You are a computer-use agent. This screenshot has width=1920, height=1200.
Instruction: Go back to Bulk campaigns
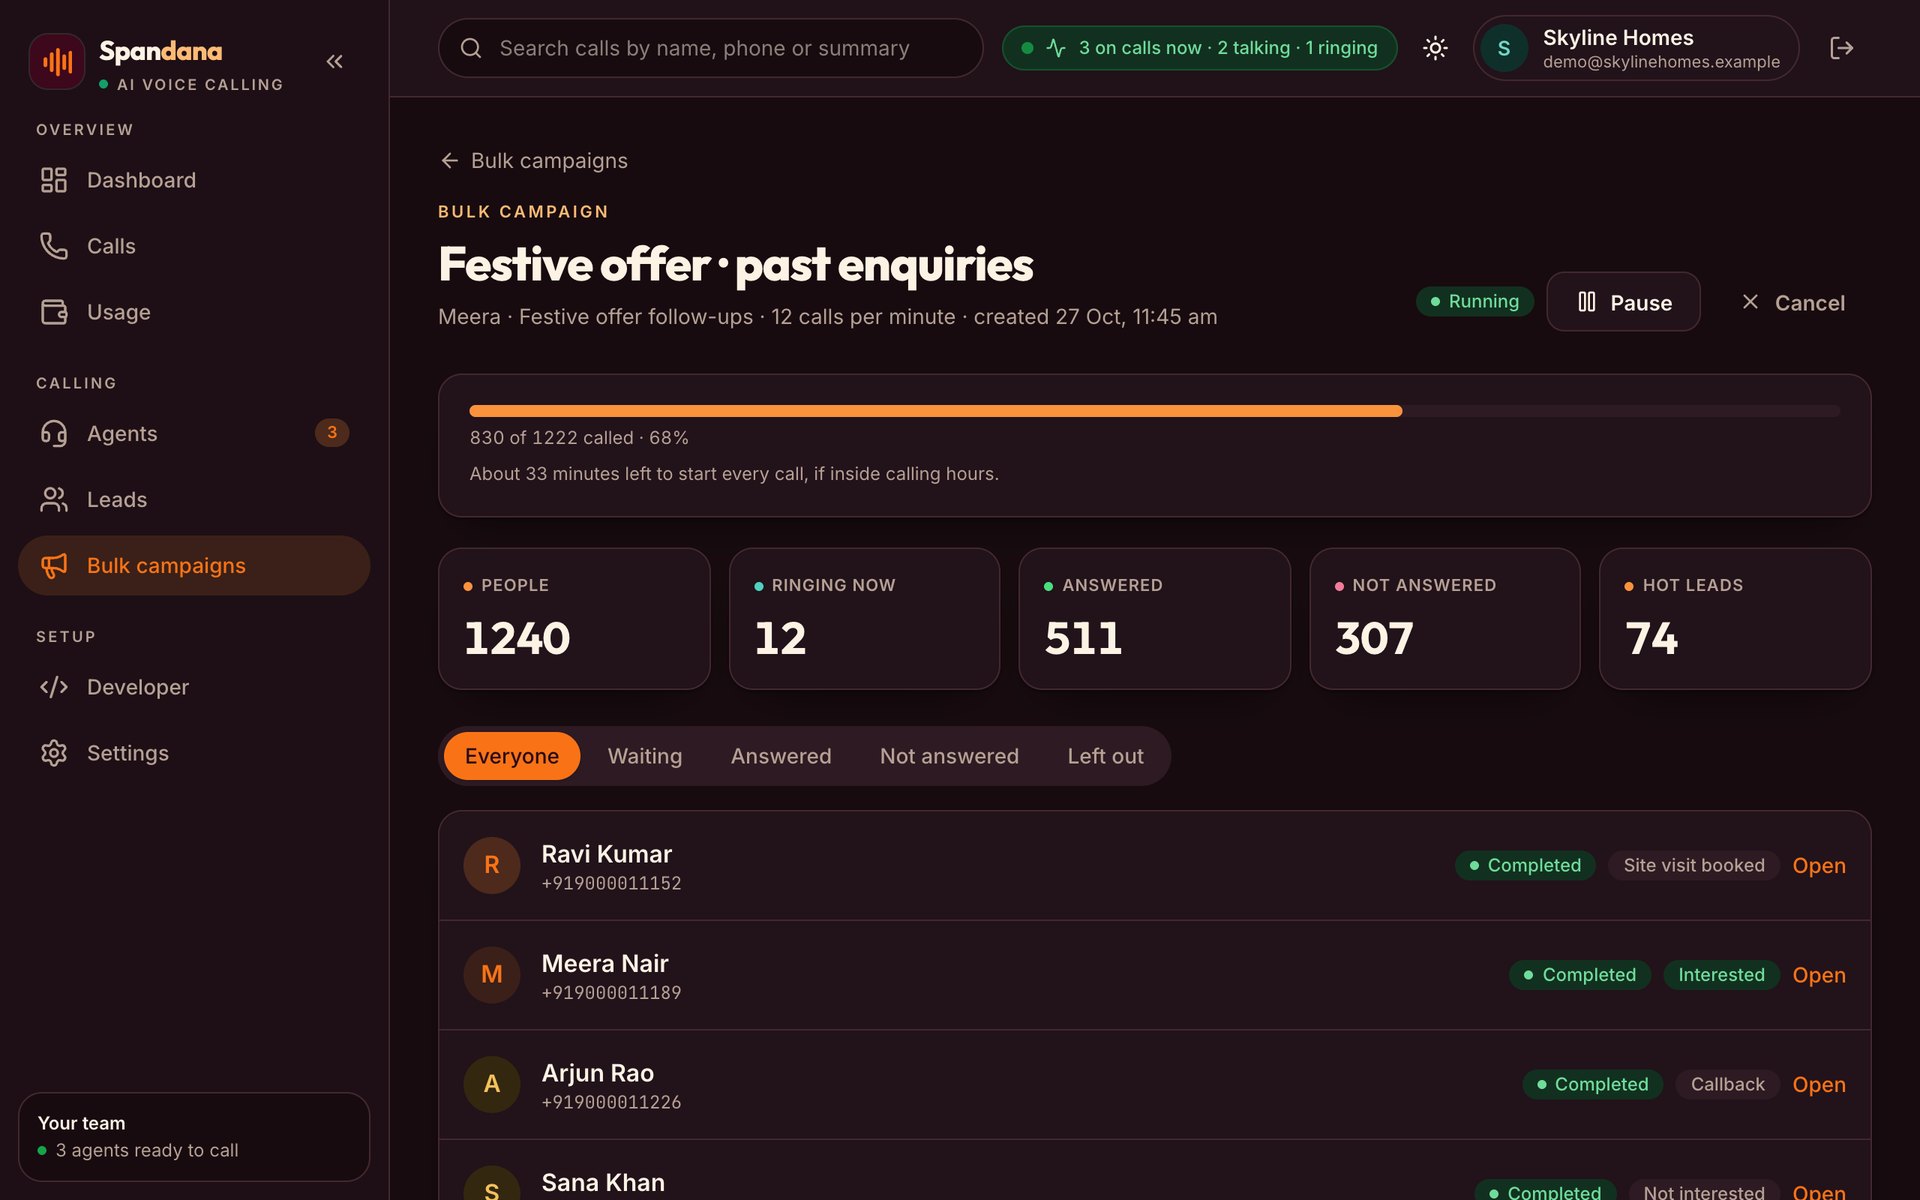(534, 161)
